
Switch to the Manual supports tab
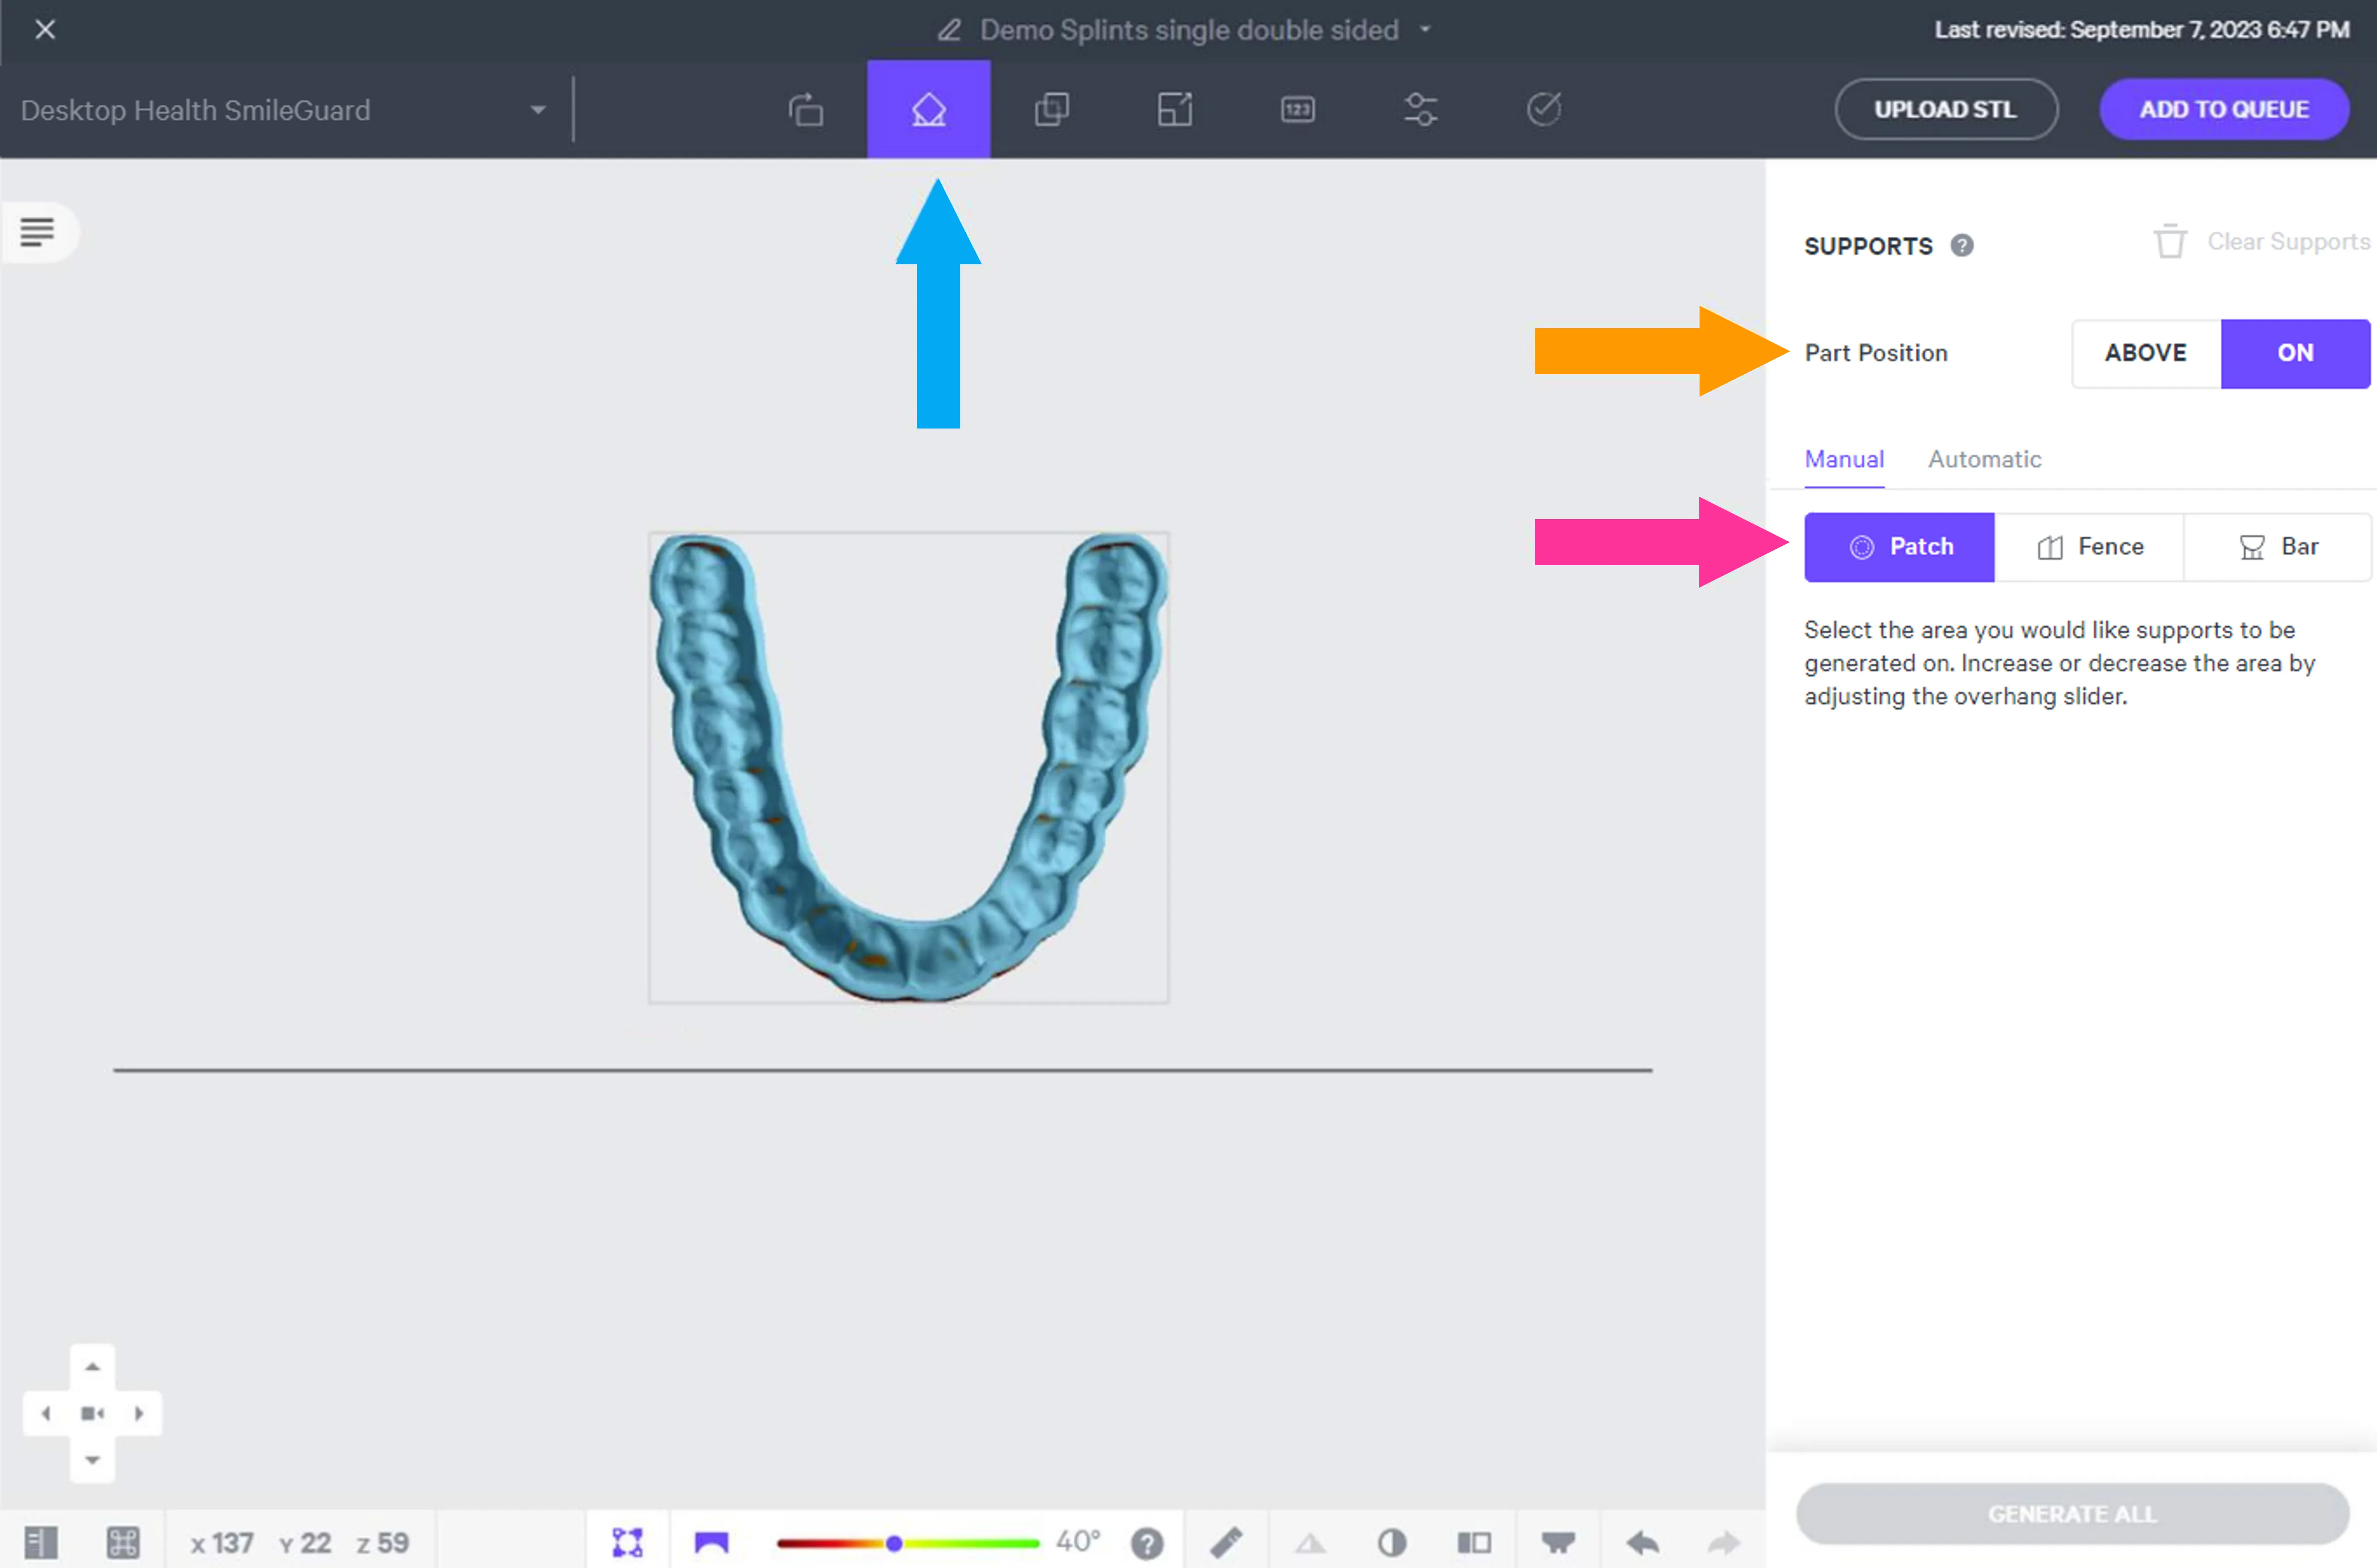point(1844,459)
